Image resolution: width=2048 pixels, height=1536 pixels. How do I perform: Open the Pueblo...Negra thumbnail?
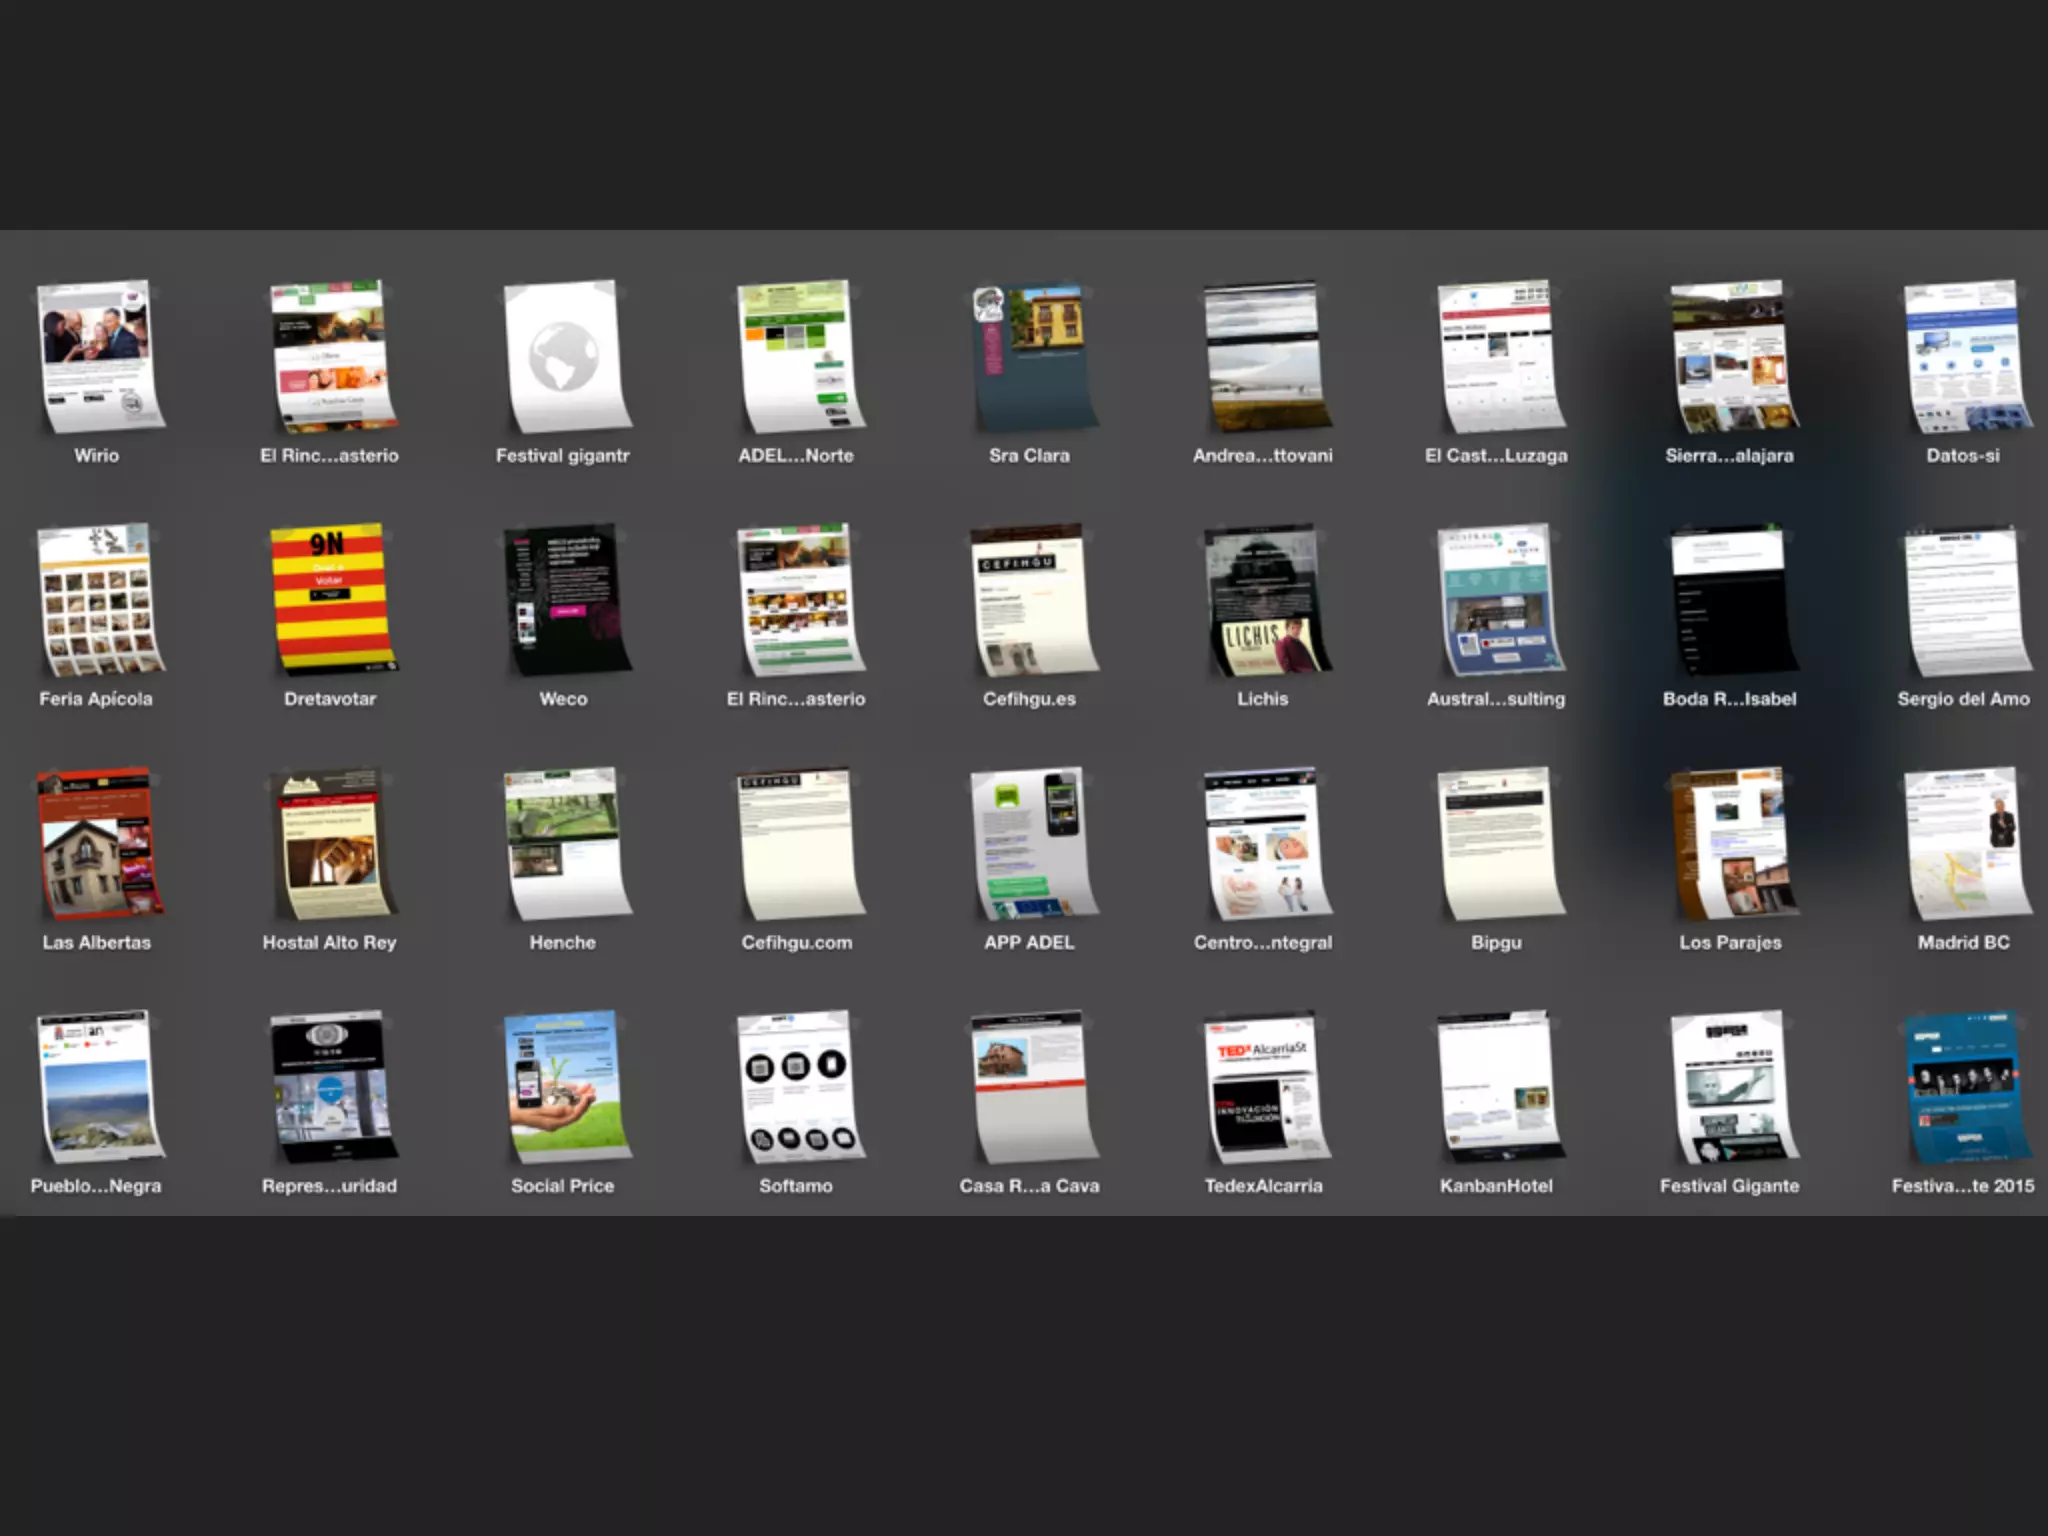(98, 1085)
